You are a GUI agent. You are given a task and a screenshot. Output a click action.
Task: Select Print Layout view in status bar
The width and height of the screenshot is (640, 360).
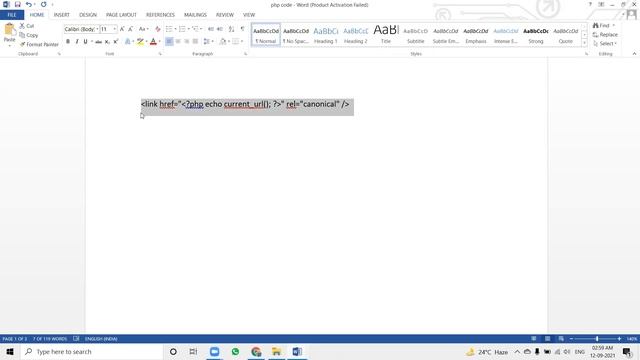point(547,339)
